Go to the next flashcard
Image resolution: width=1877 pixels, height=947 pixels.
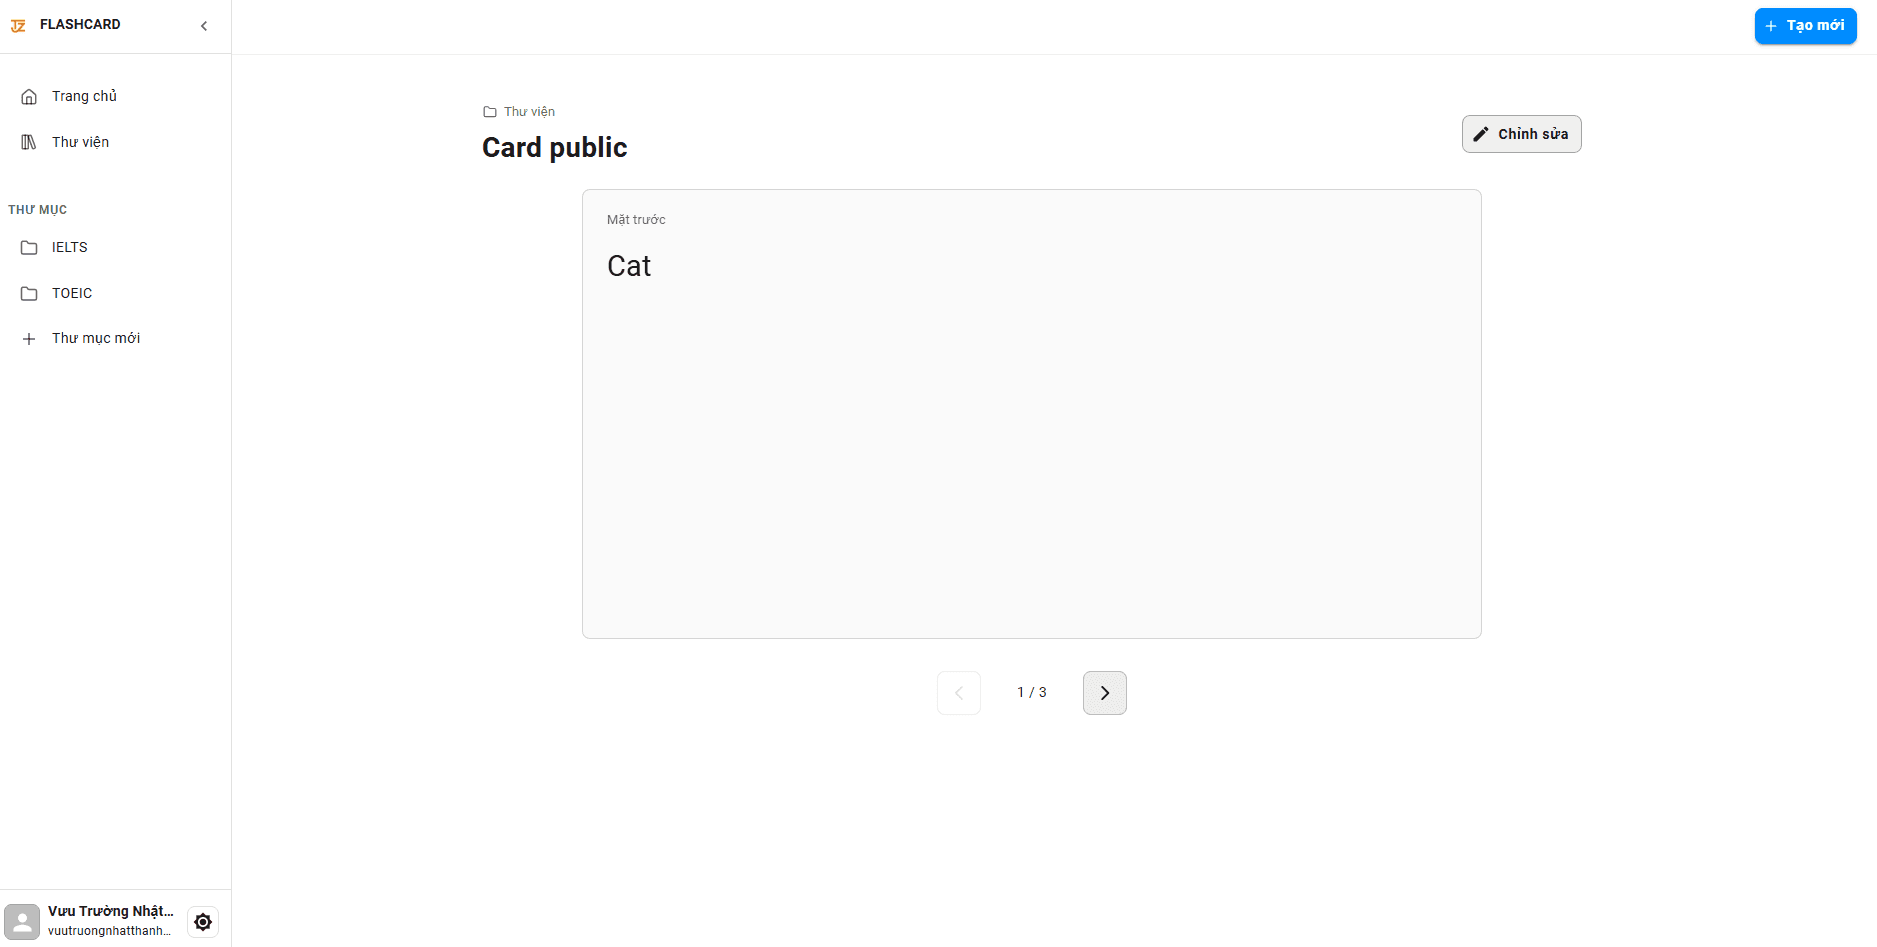1104,693
